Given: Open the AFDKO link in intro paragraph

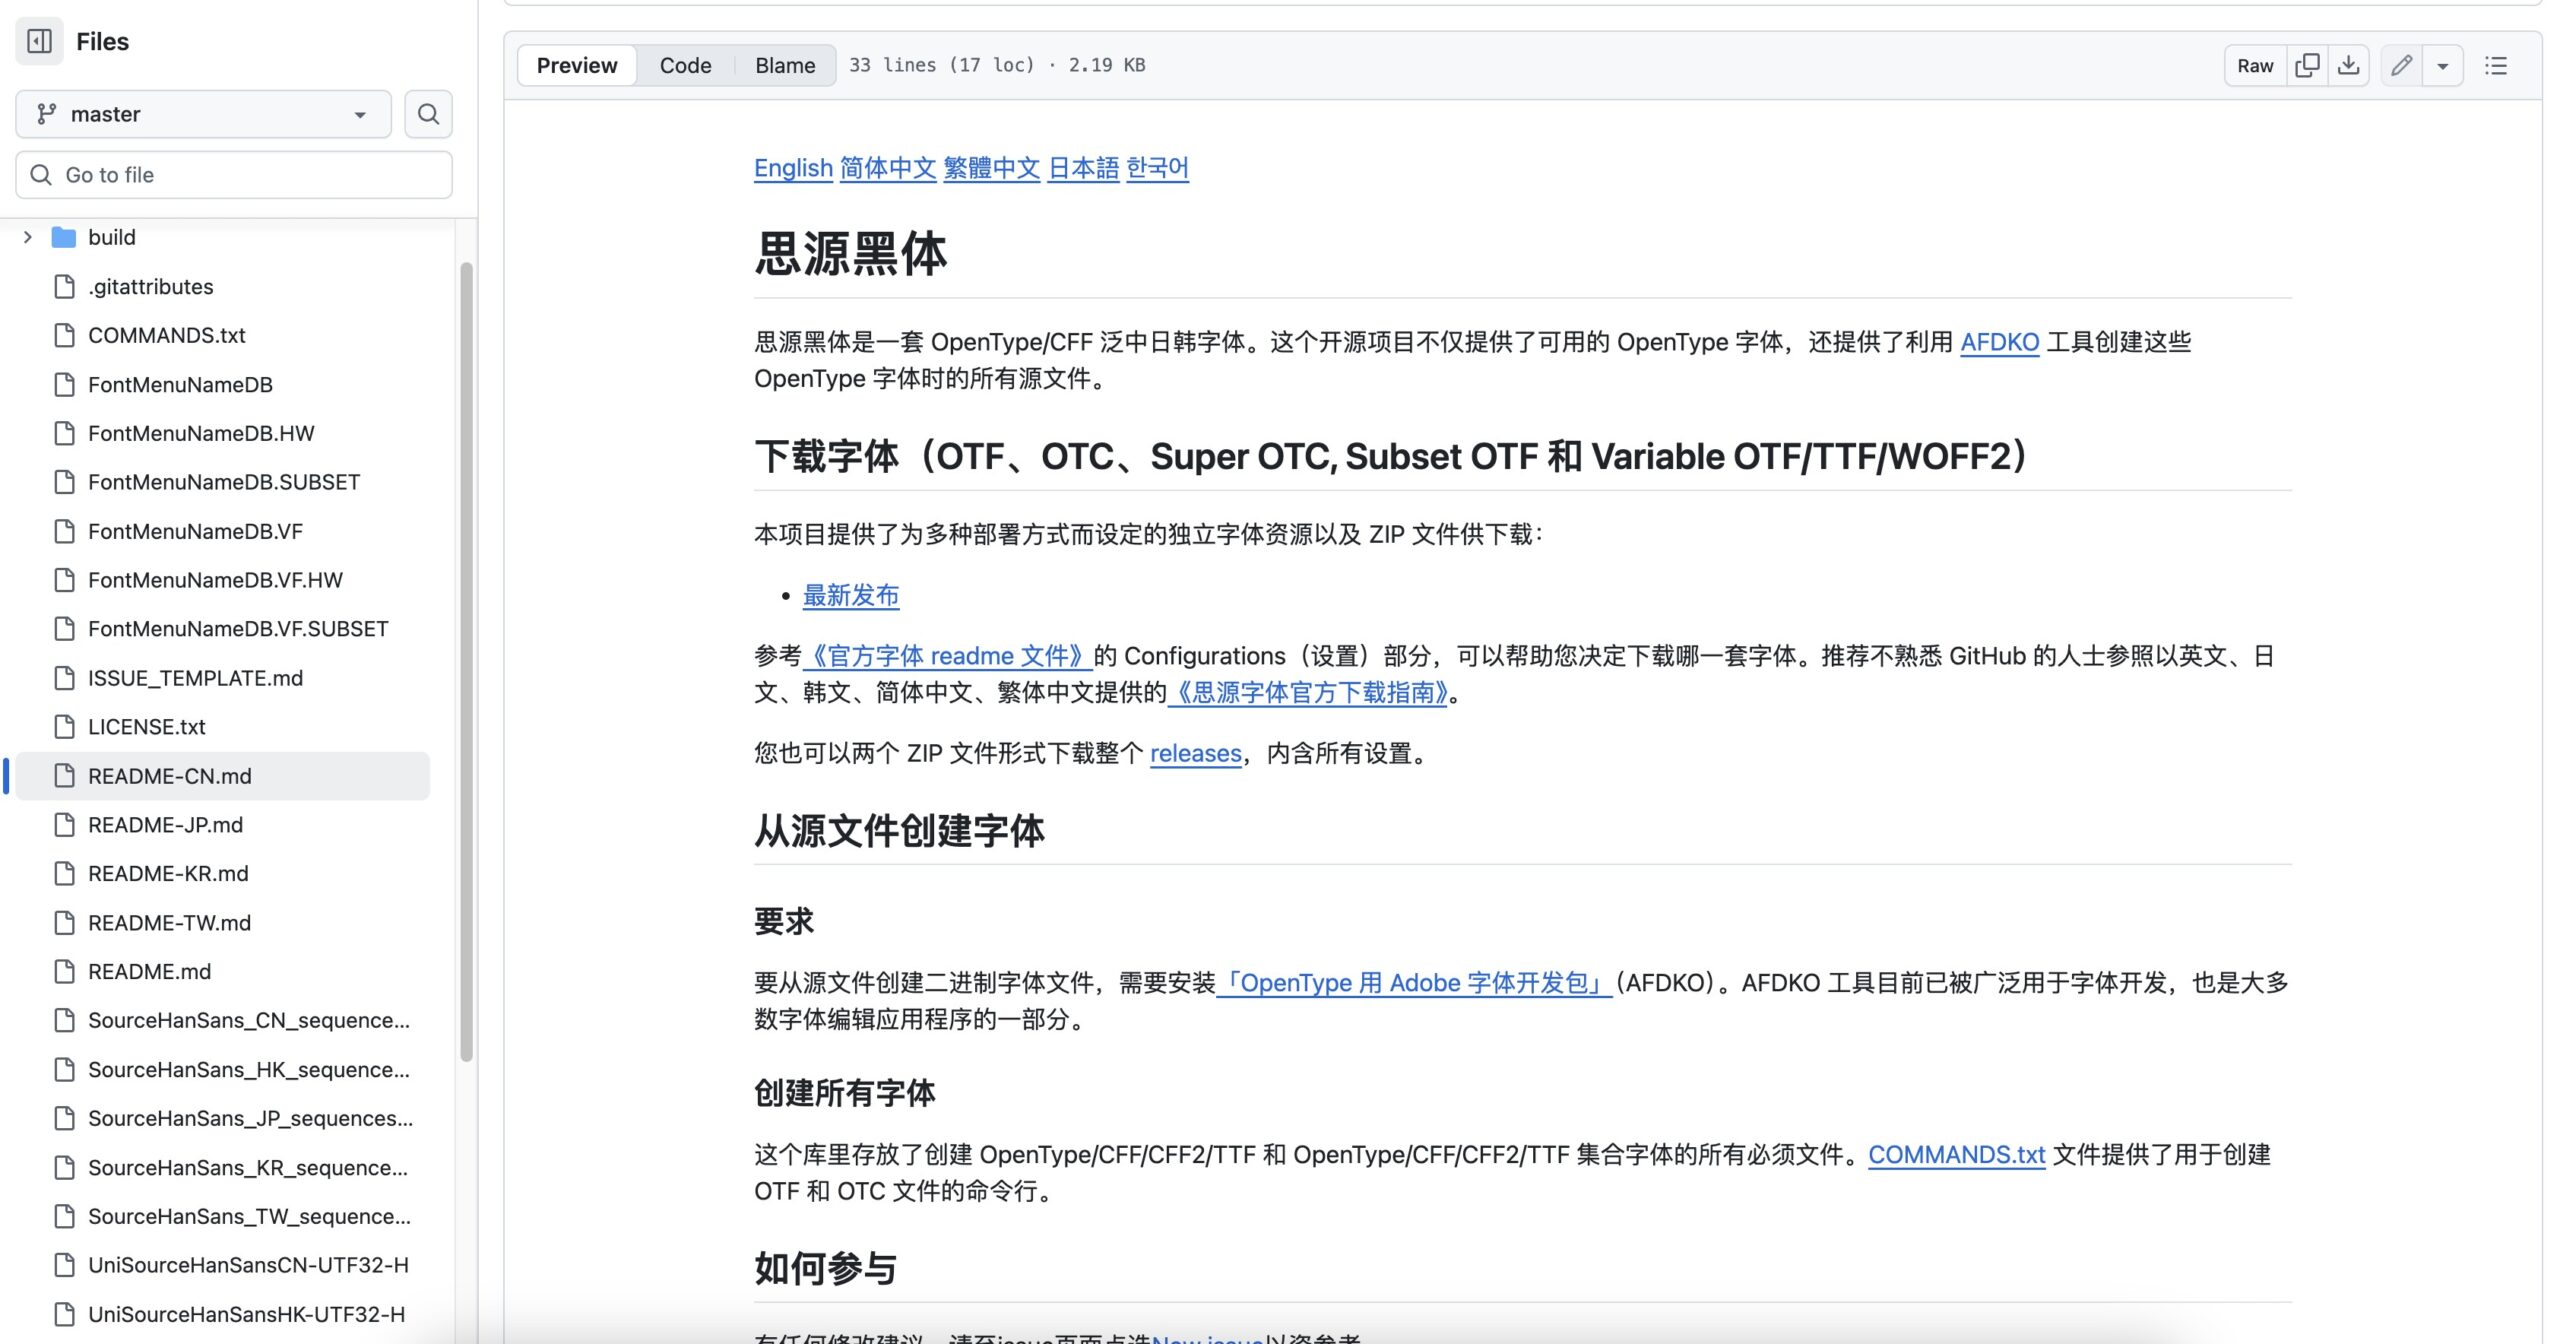Looking at the screenshot, I should [x=1999, y=342].
